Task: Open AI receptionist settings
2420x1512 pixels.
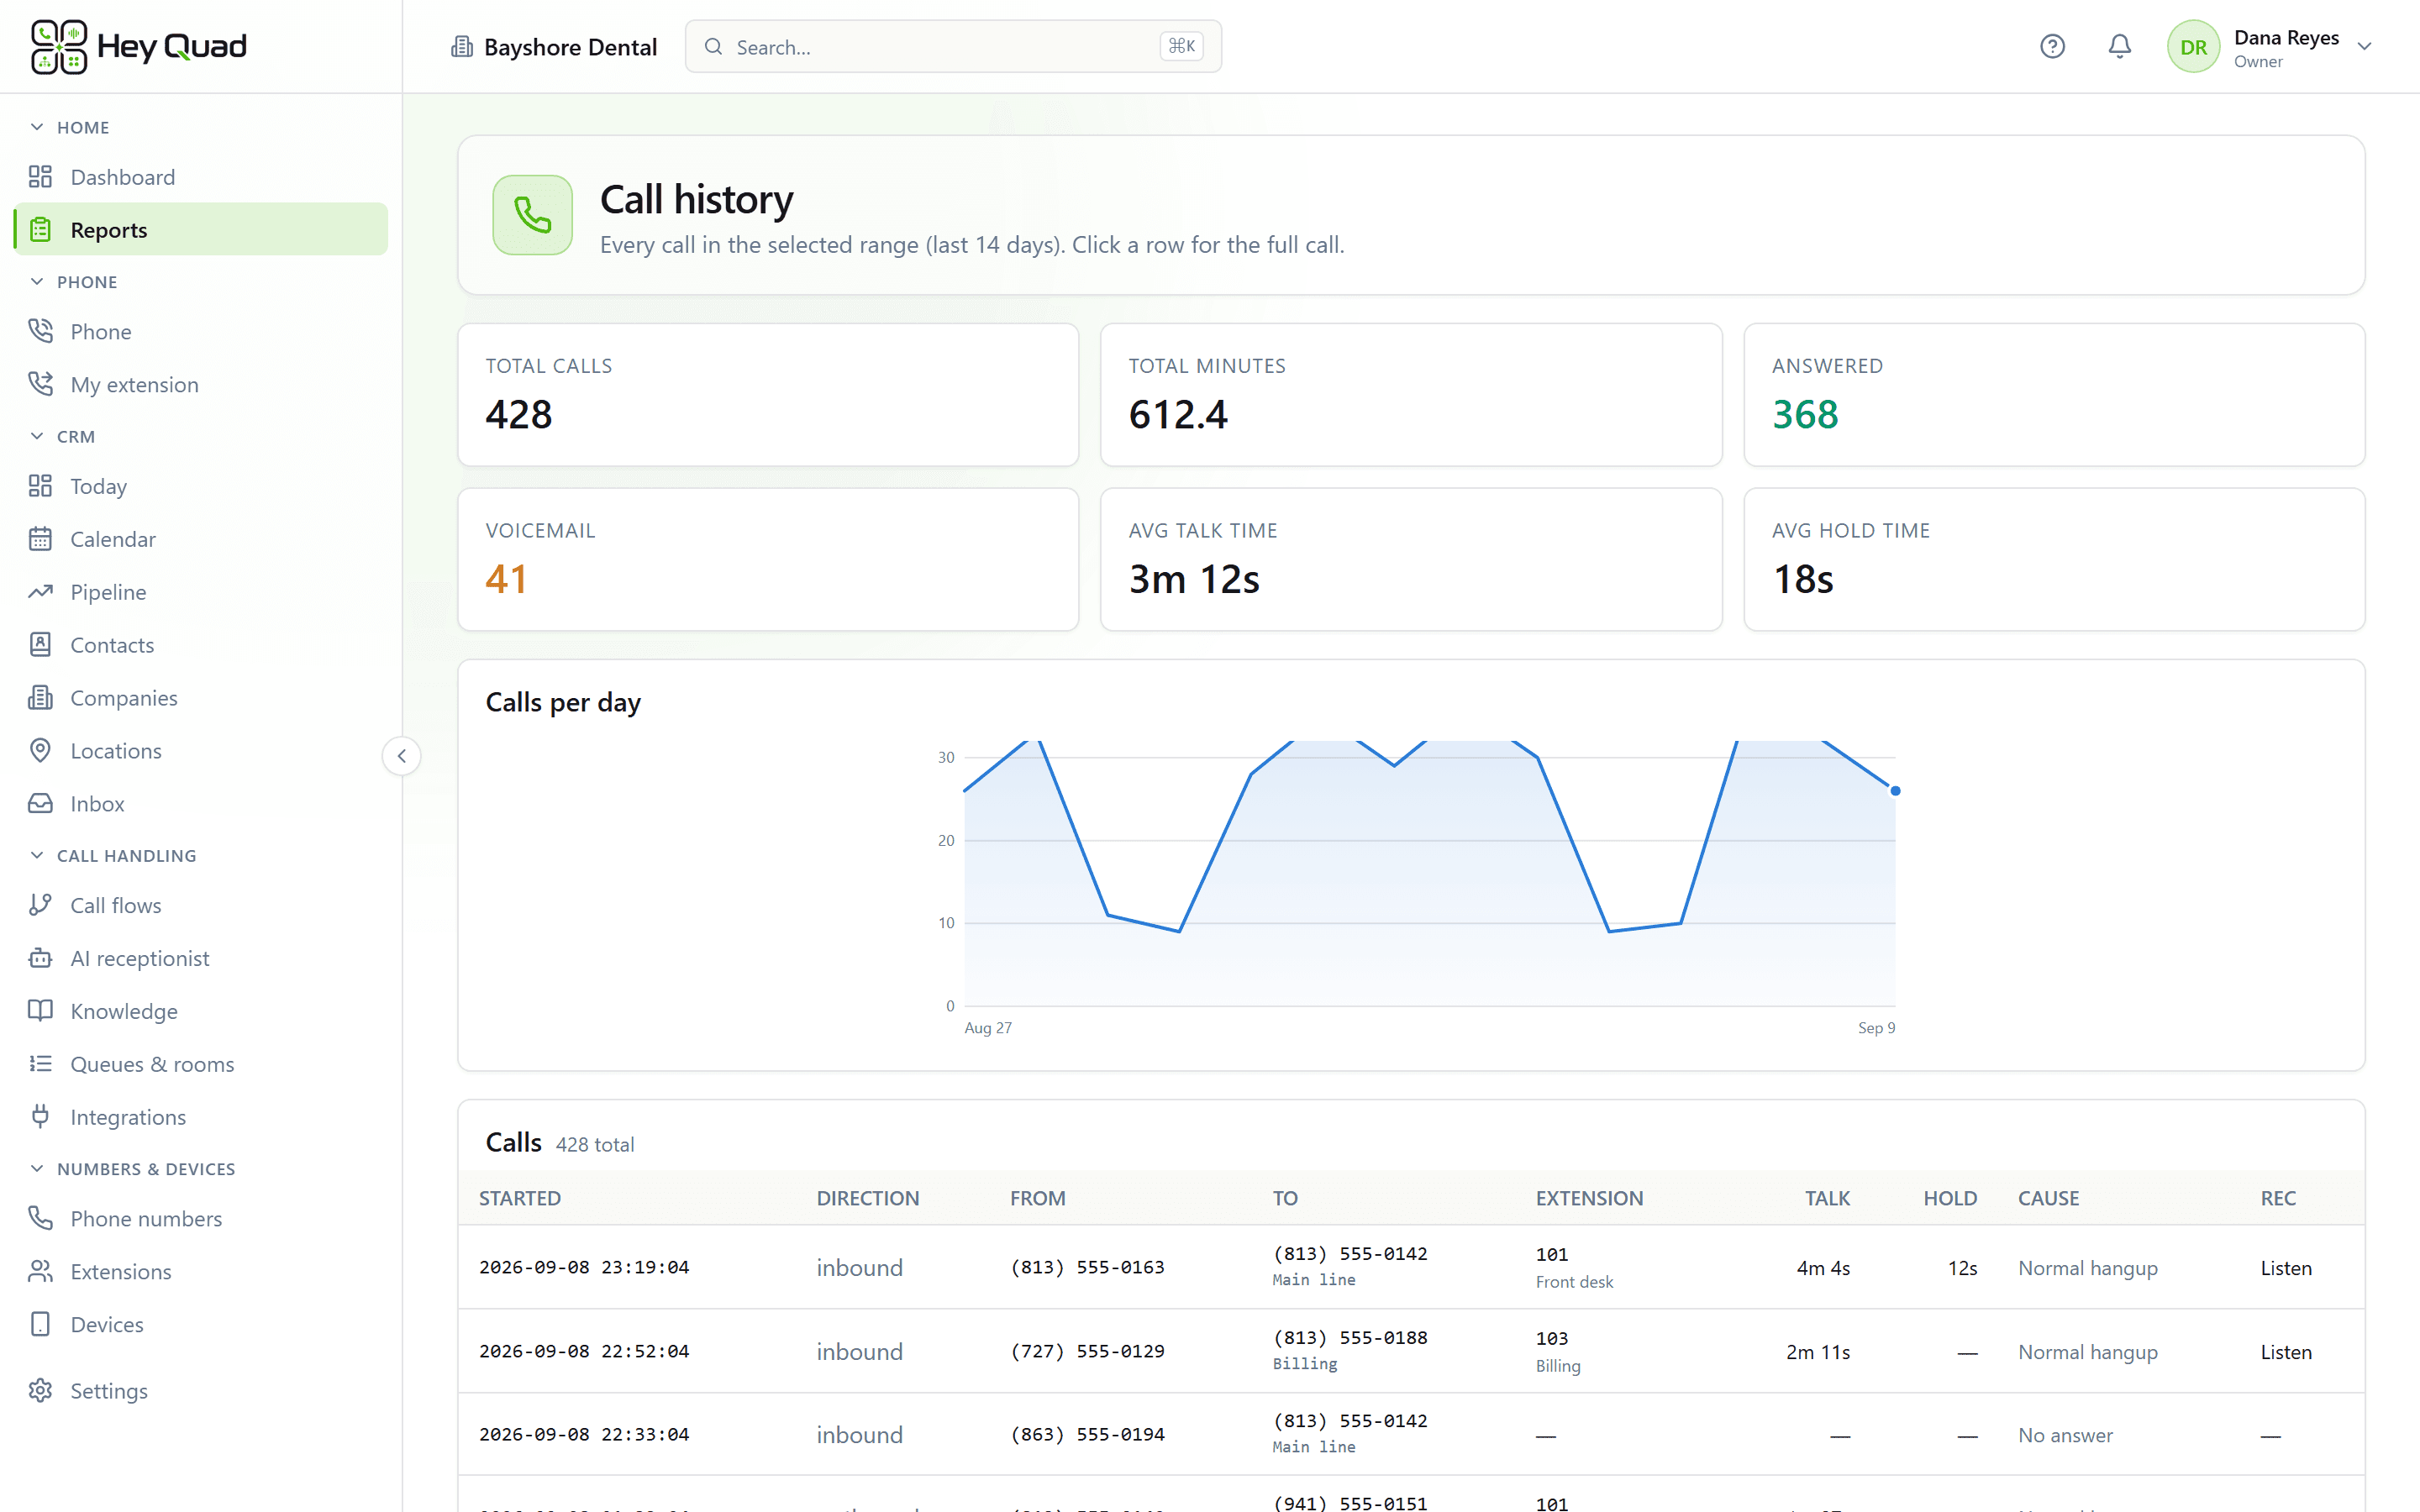Action: click(200, 958)
